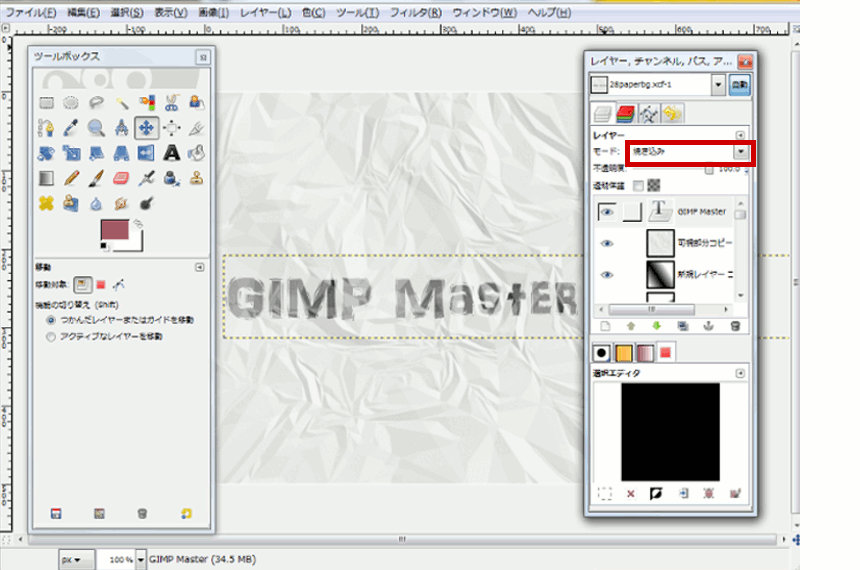Select the Heal tool
The width and height of the screenshot is (860, 570).
pos(47,204)
